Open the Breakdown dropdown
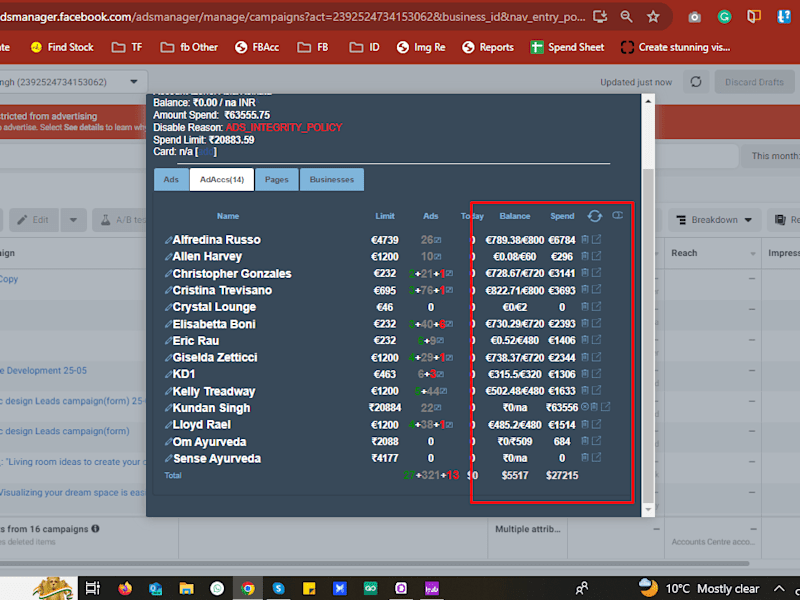 coord(714,220)
